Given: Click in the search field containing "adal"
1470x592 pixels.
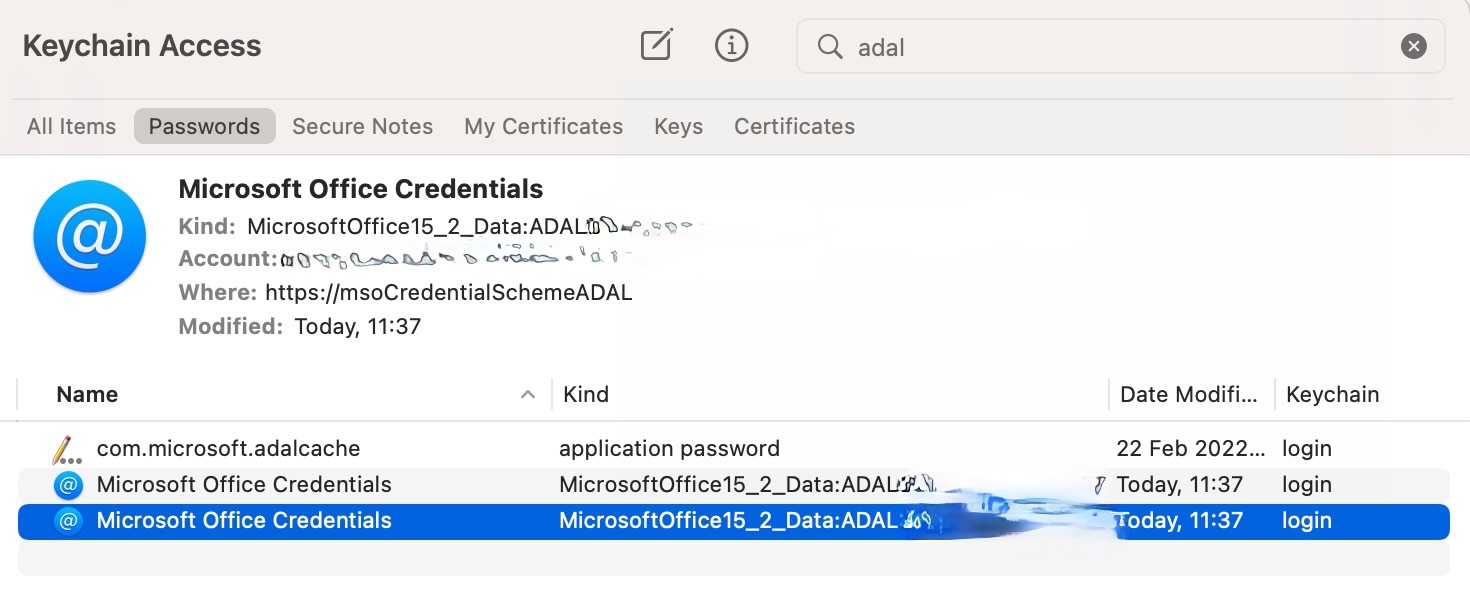Looking at the screenshot, I should pyautogui.click(x=1100, y=47).
